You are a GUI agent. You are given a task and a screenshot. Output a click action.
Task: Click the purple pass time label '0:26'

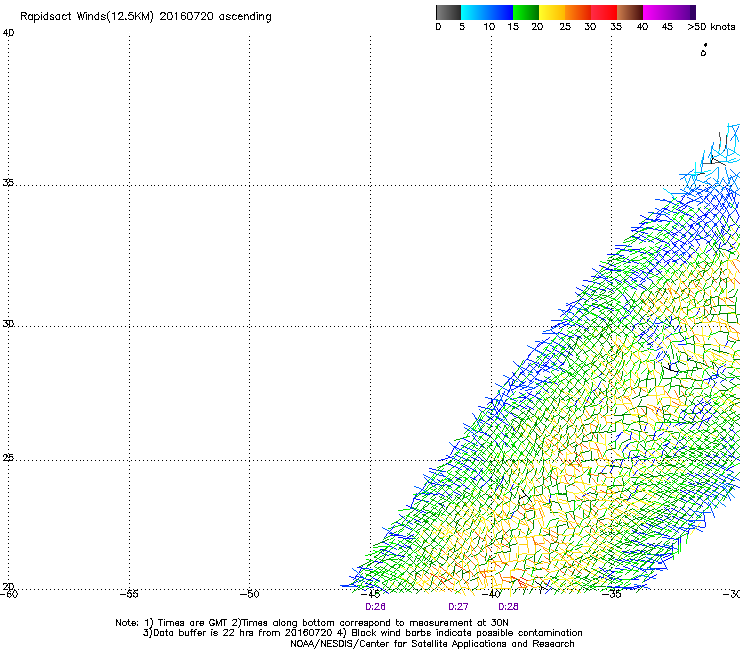(x=375, y=607)
